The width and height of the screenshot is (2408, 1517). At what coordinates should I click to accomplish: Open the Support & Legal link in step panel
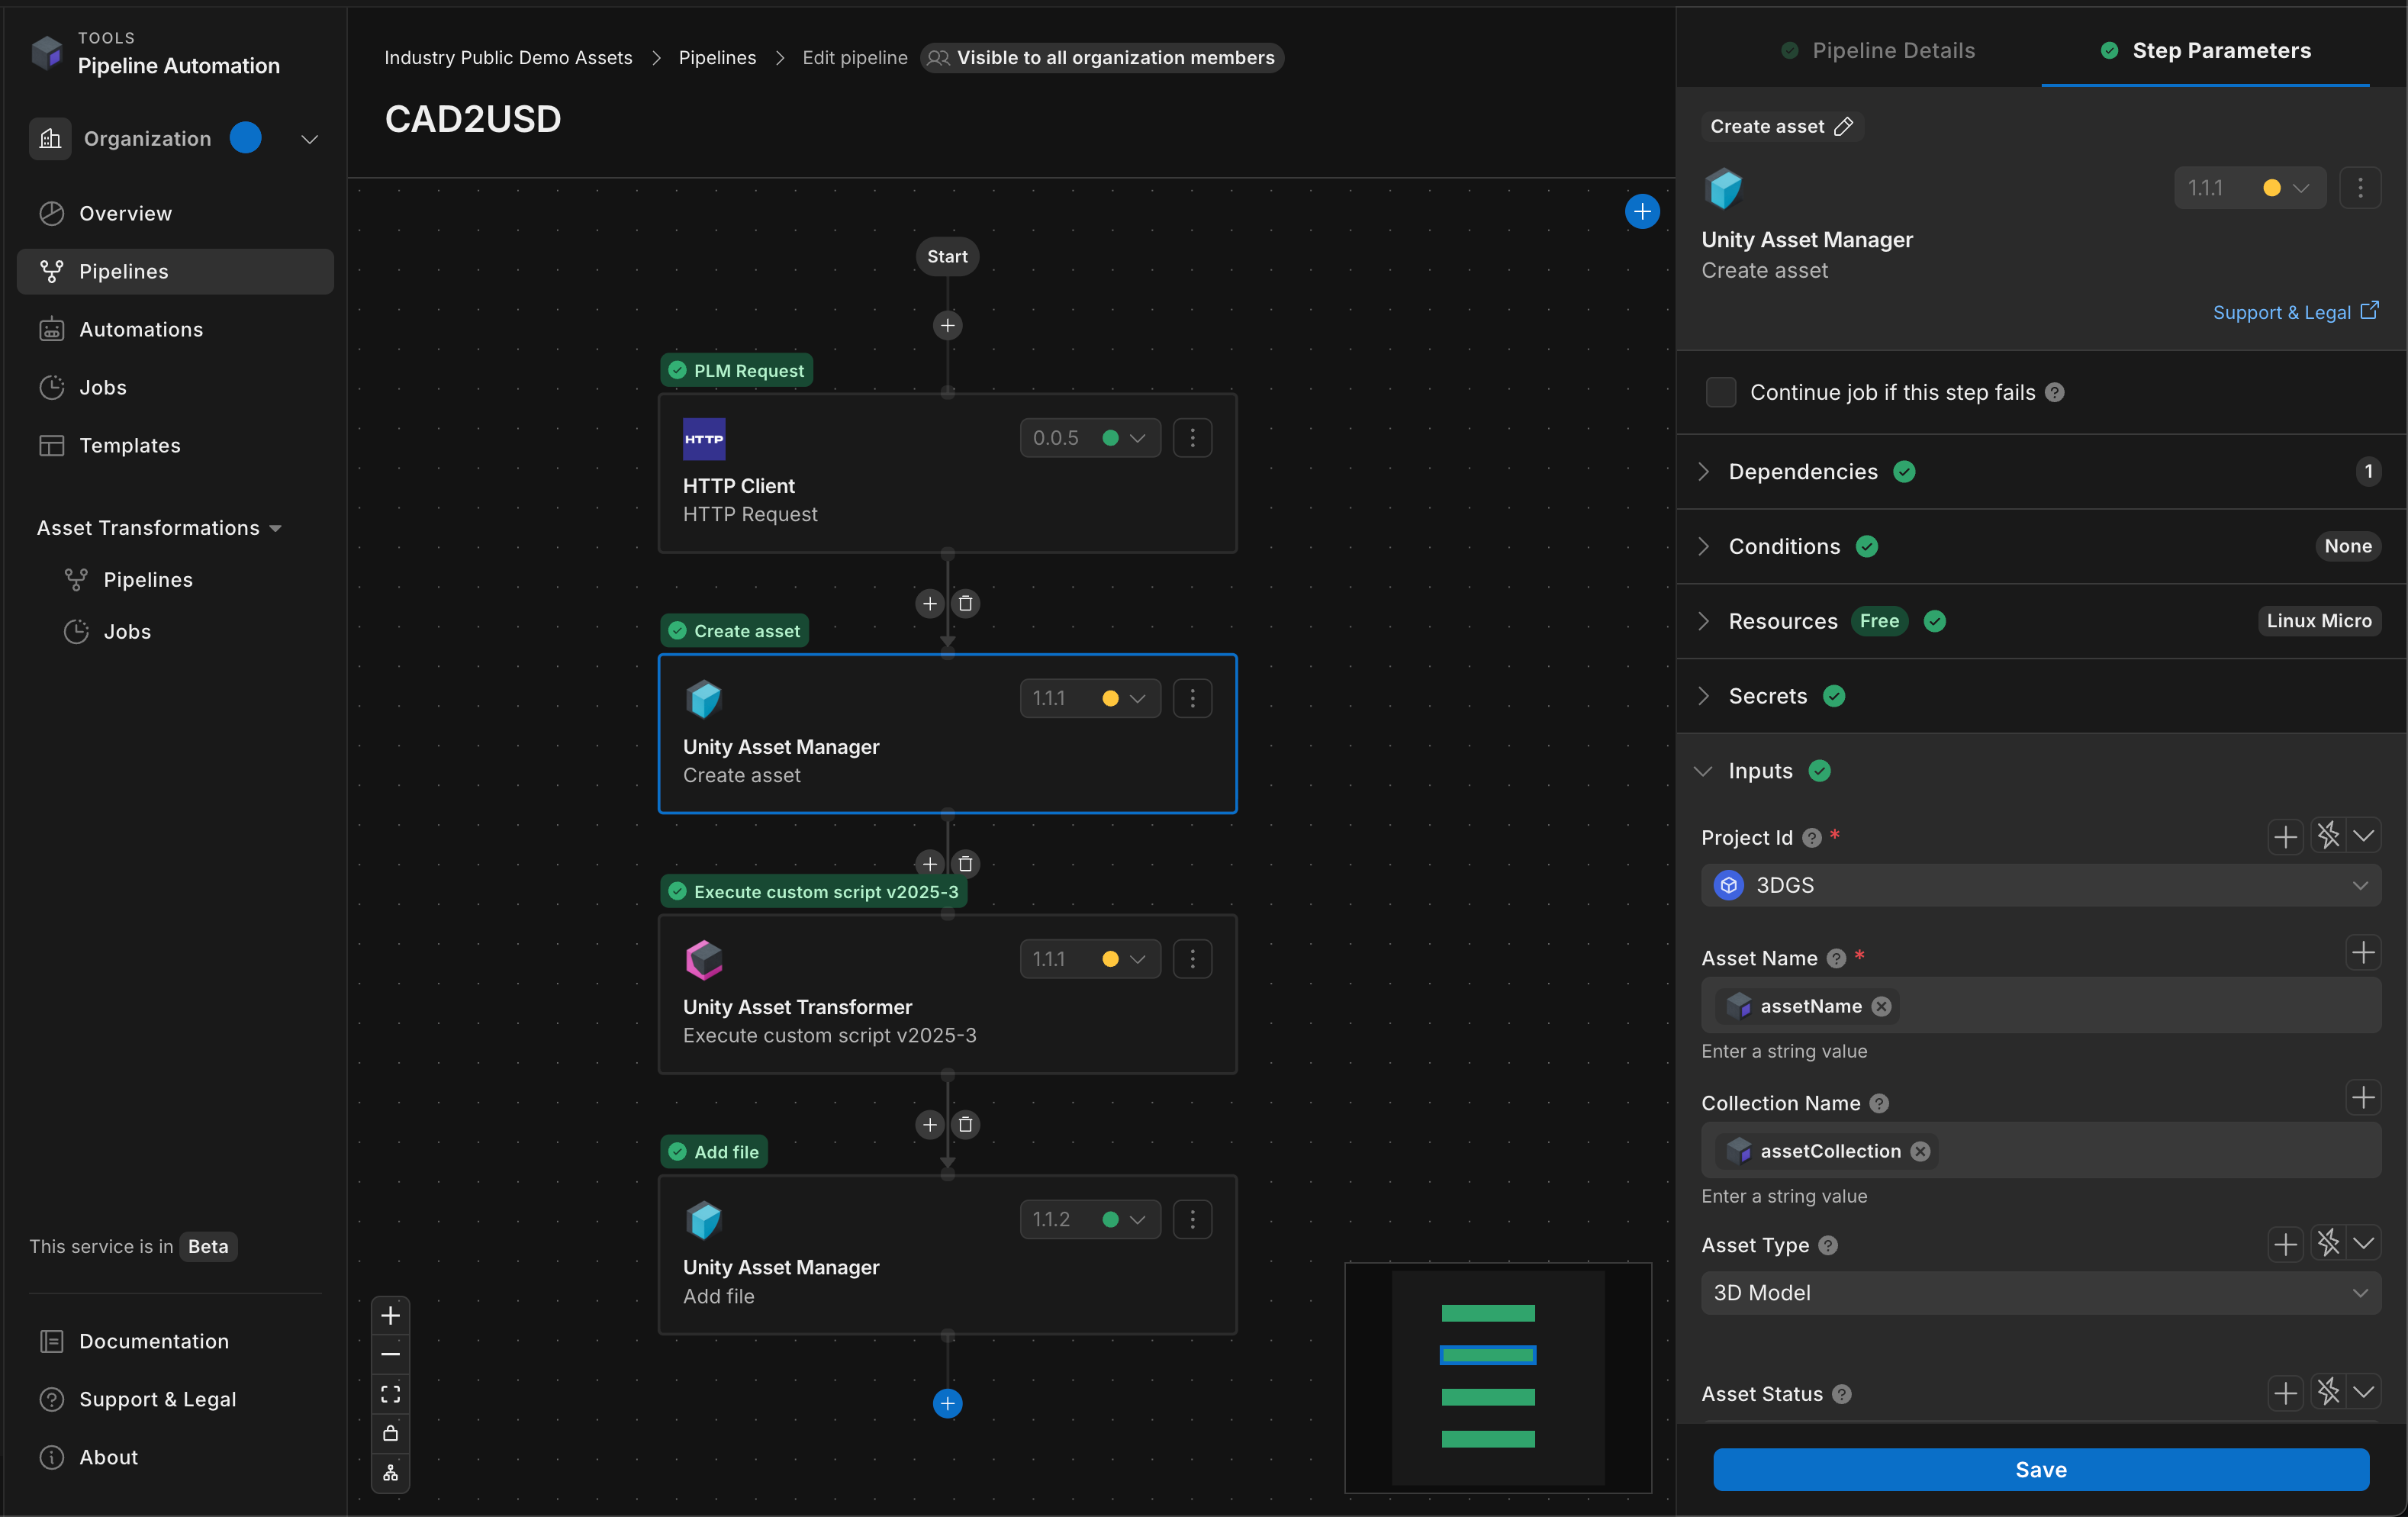coord(2295,313)
